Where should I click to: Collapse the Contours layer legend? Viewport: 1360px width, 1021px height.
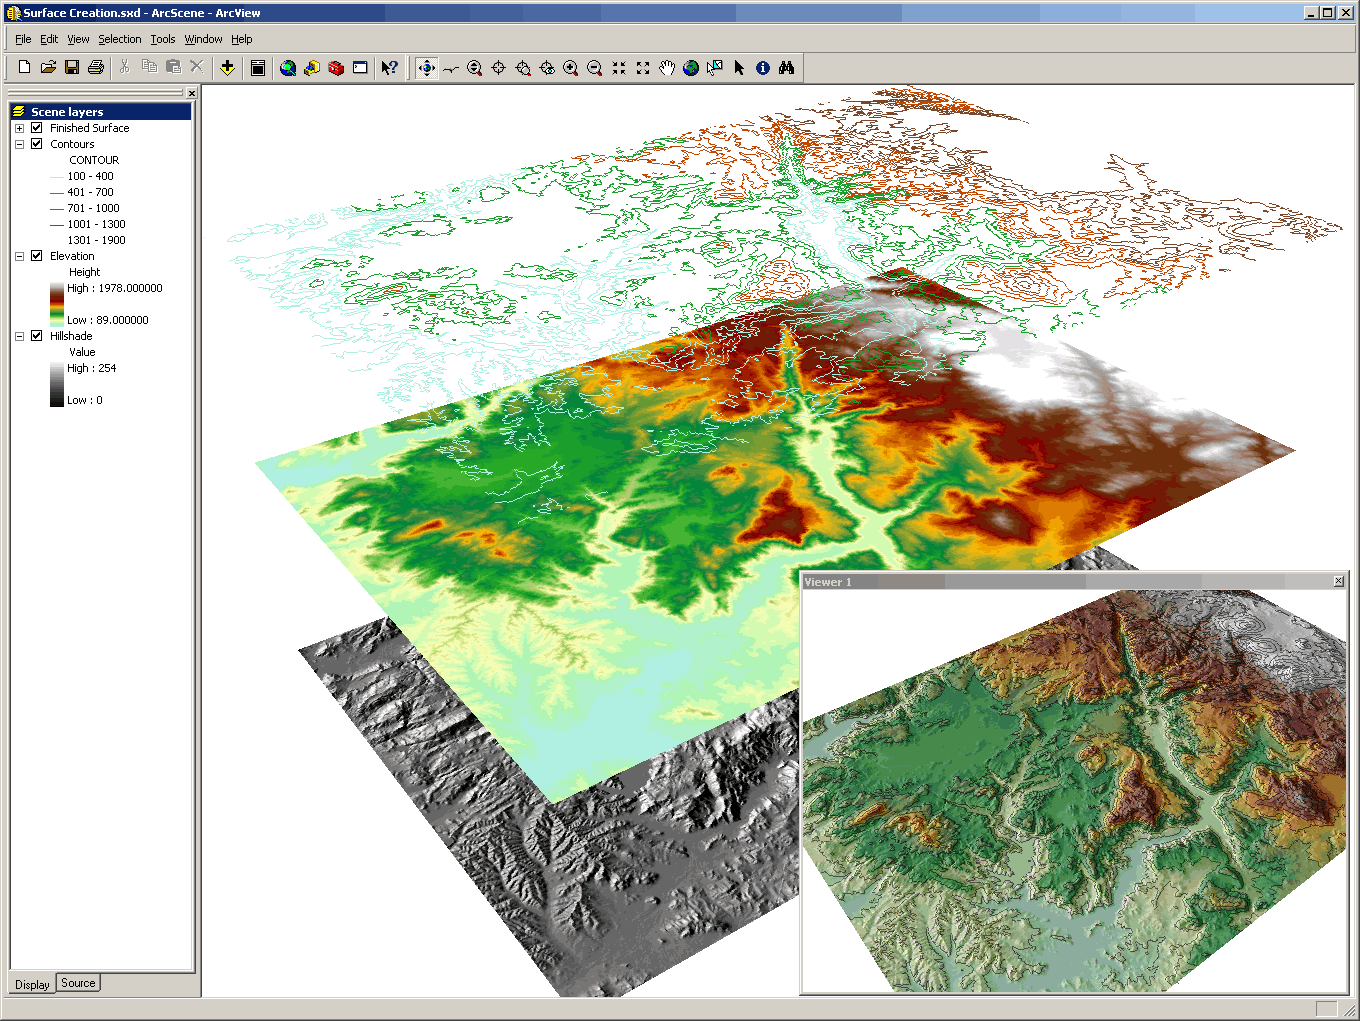pos(19,144)
